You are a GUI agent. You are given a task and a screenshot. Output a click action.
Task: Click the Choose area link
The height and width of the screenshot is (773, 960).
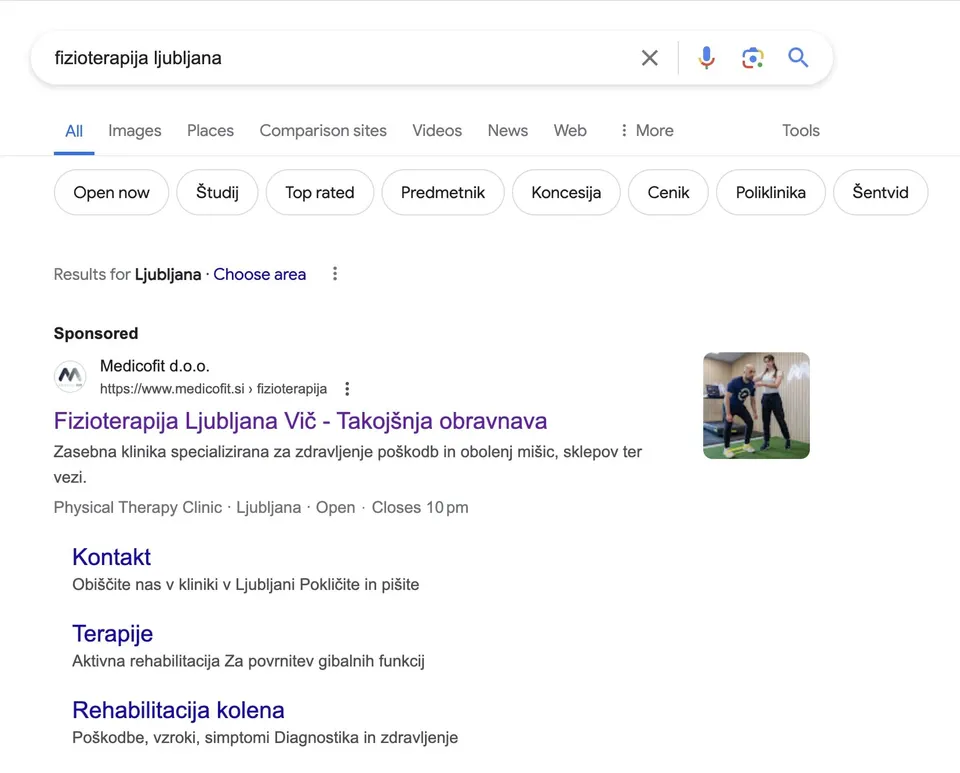click(260, 274)
